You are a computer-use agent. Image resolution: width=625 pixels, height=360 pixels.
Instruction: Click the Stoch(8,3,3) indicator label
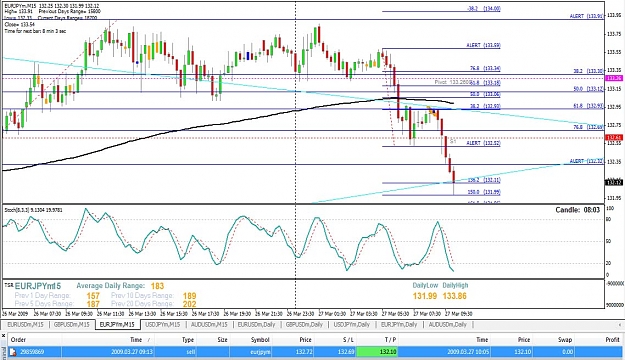pyautogui.click(x=33, y=210)
